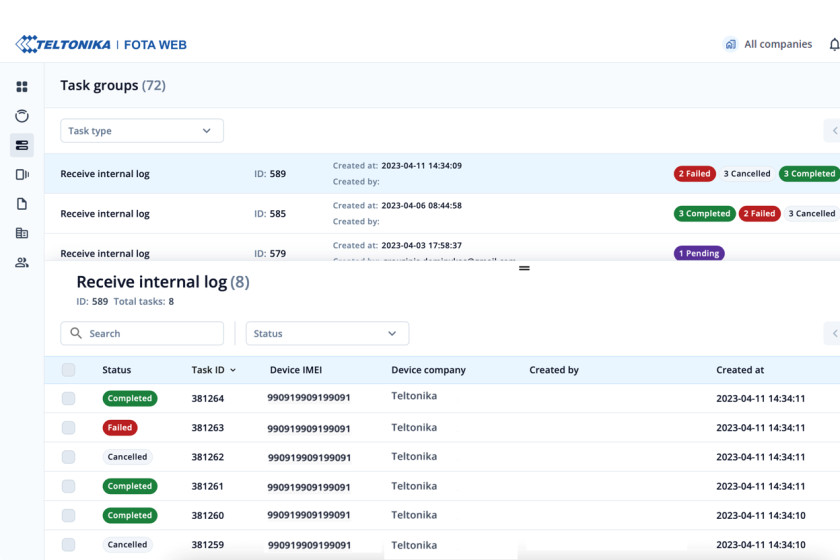Screen dimensions: 840x560
Task: Click the Cancelled status of task 381262
Action: [x=128, y=457]
